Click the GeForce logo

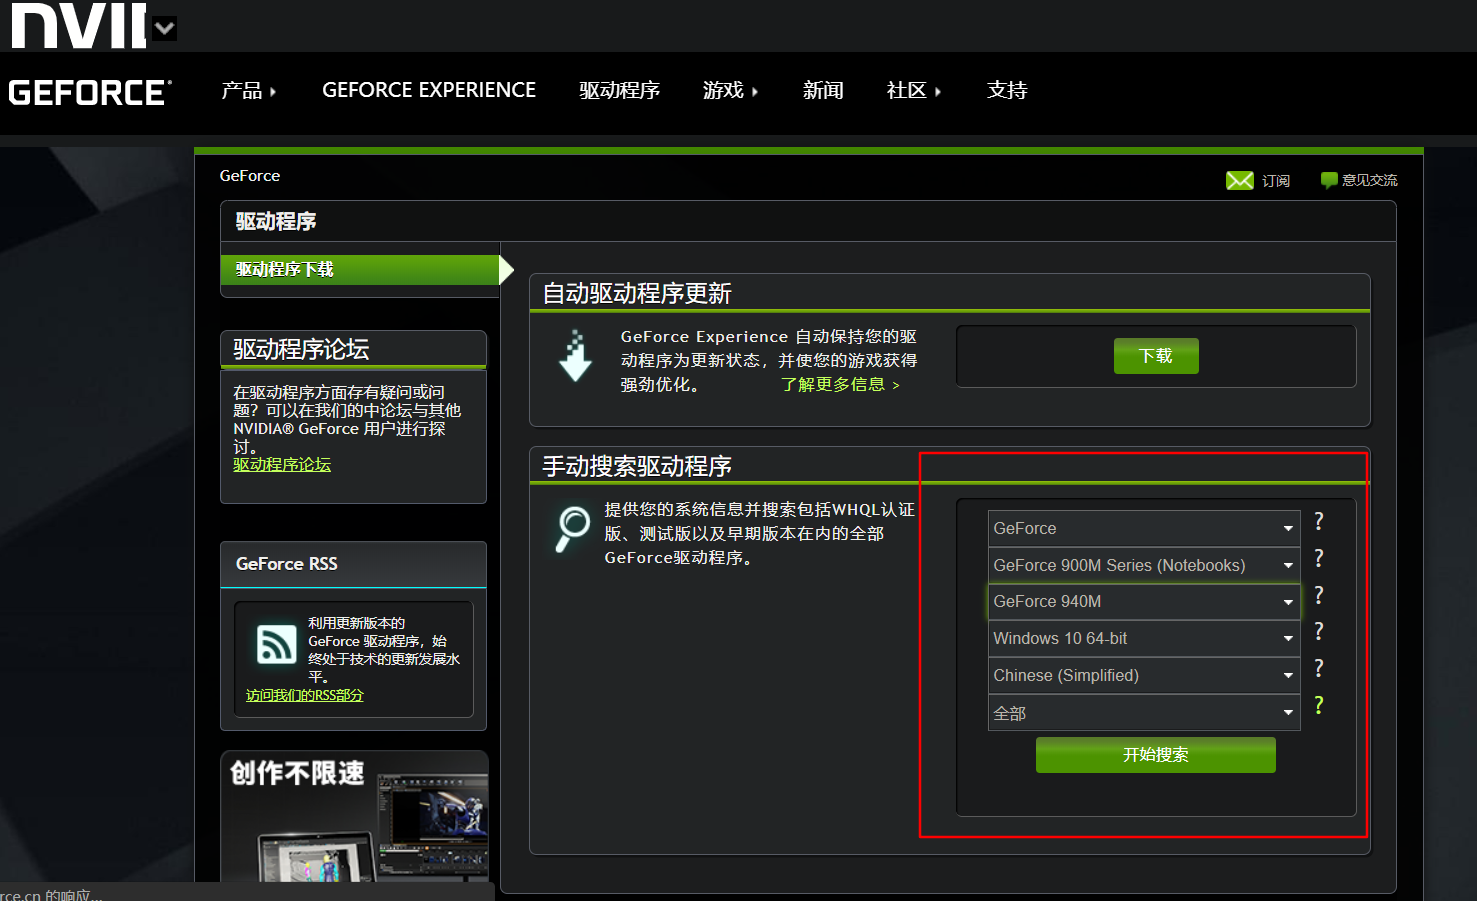click(x=90, y=92)
